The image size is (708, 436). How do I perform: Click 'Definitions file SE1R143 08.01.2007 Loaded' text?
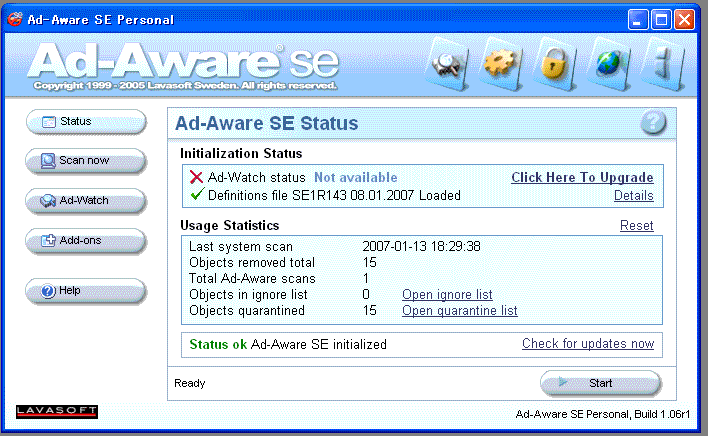coord(334,195)
